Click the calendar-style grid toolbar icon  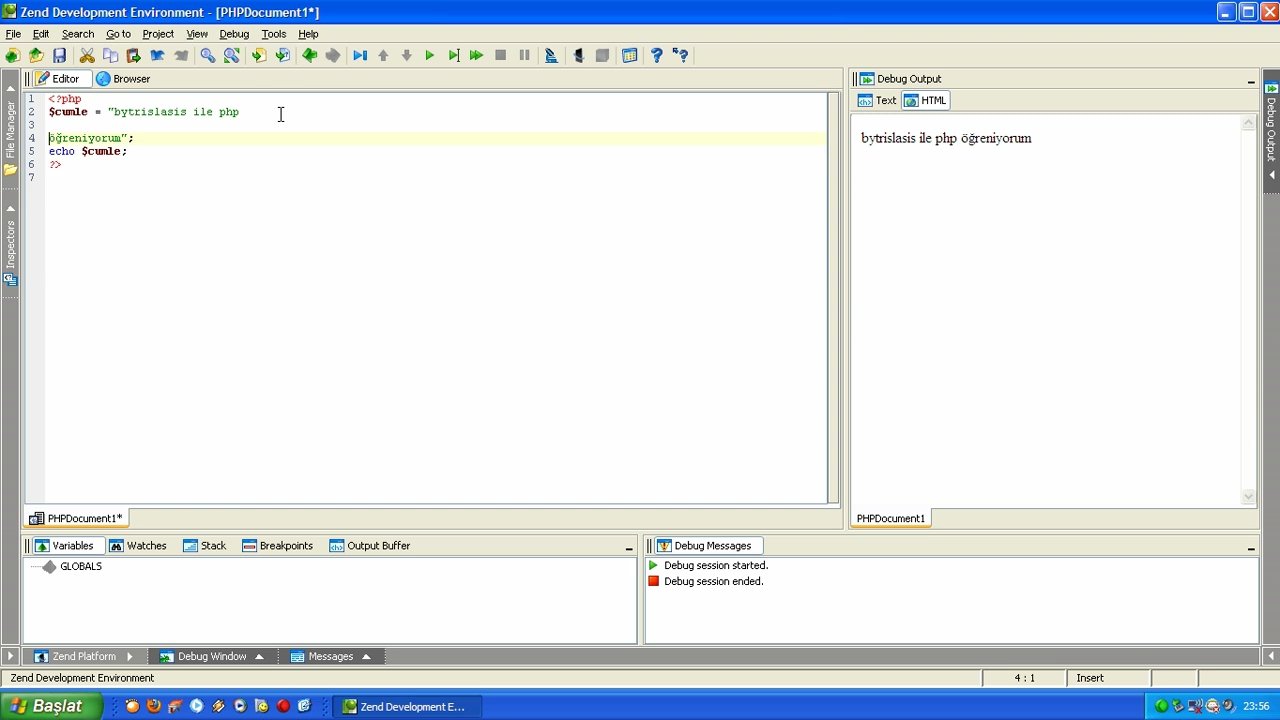point(630,56)
